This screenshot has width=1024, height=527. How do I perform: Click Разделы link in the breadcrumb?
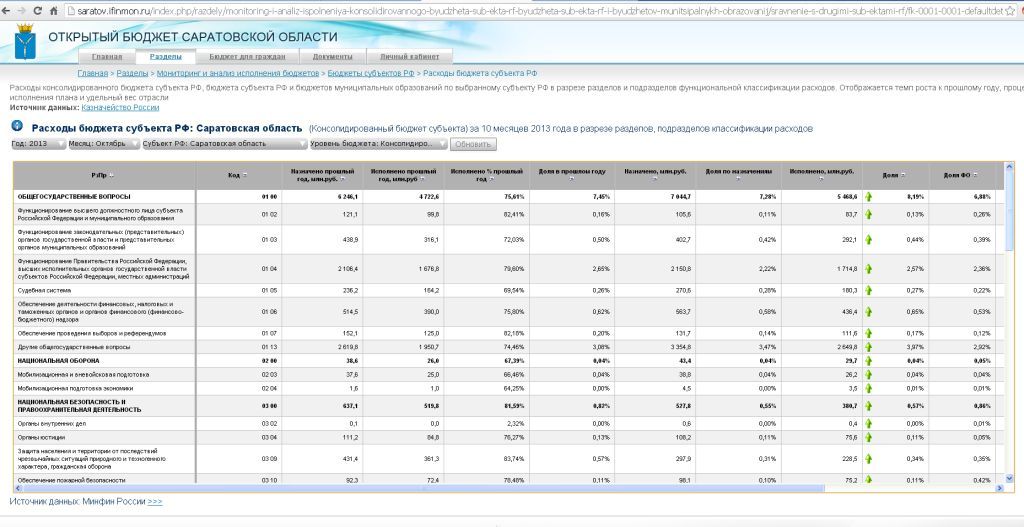[132, 73]
